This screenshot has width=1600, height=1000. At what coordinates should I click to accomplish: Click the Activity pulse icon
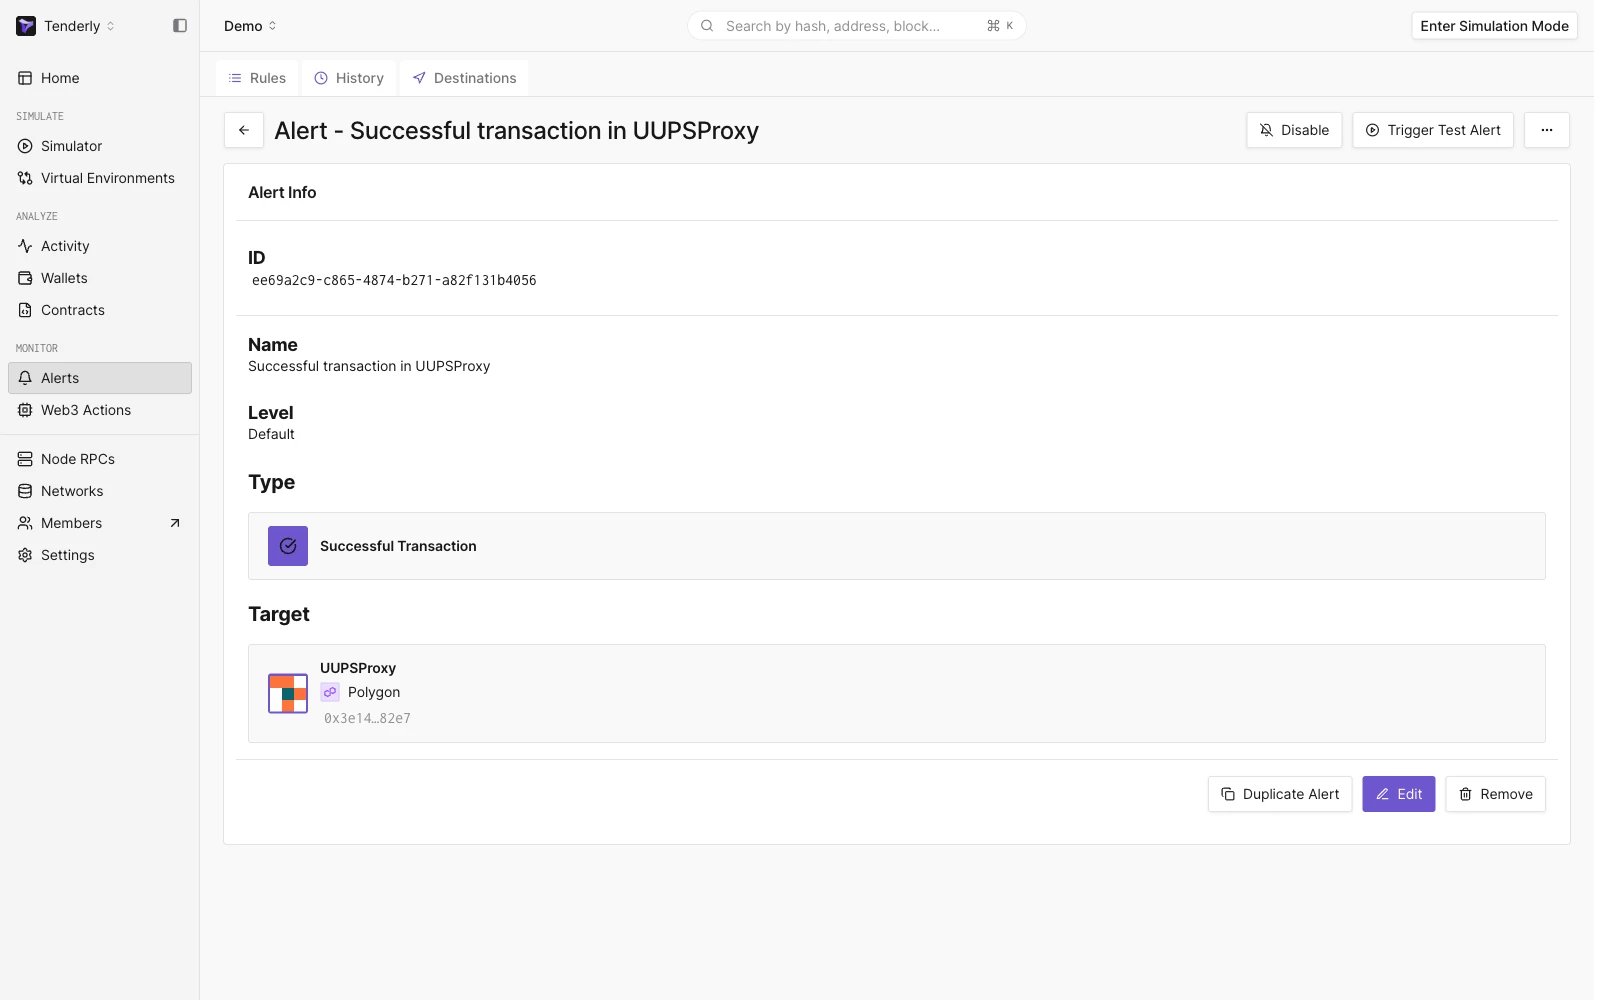click(25, 246)
